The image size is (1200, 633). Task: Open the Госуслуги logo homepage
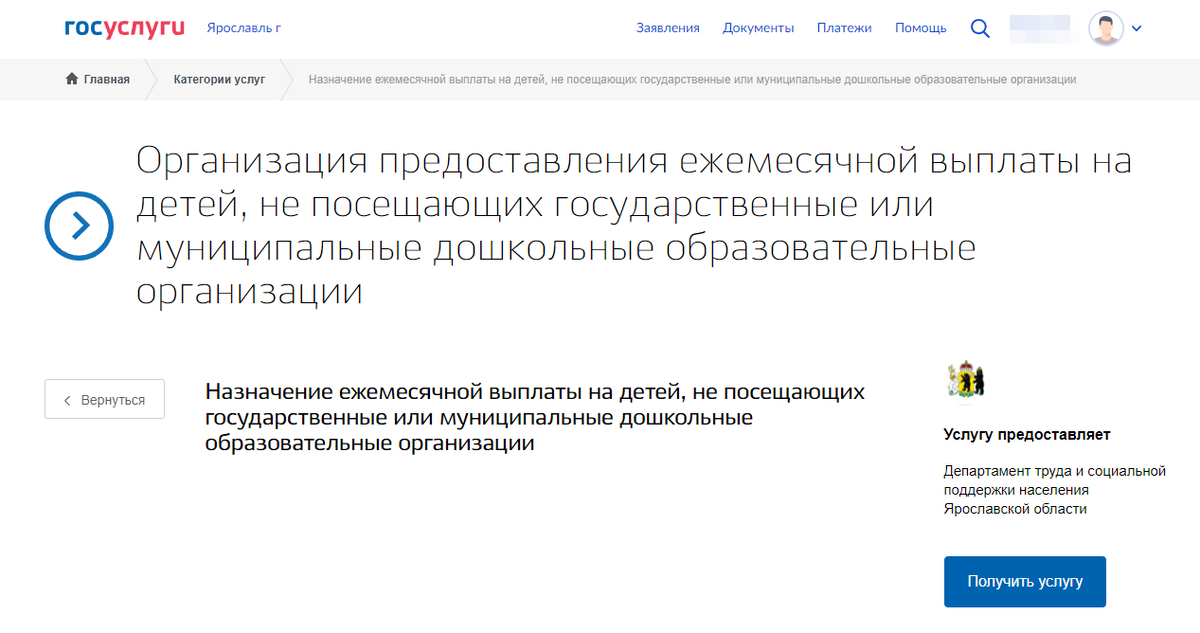click(x=125, y=28)
